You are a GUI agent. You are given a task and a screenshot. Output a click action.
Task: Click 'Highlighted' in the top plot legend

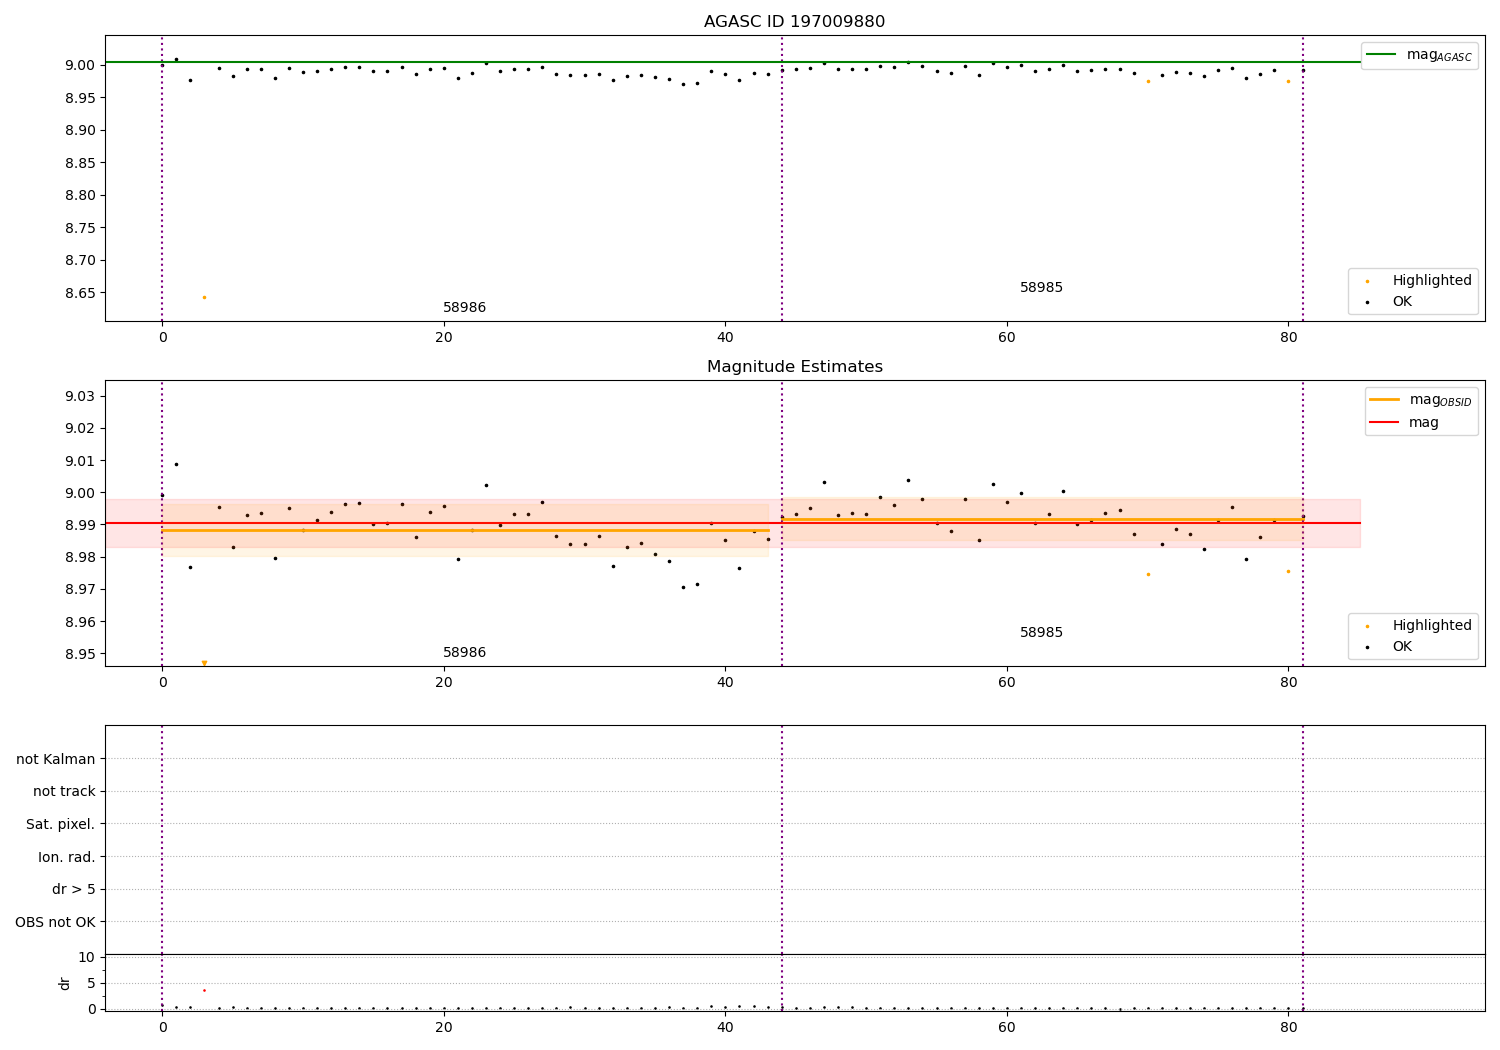point(1419,281)
